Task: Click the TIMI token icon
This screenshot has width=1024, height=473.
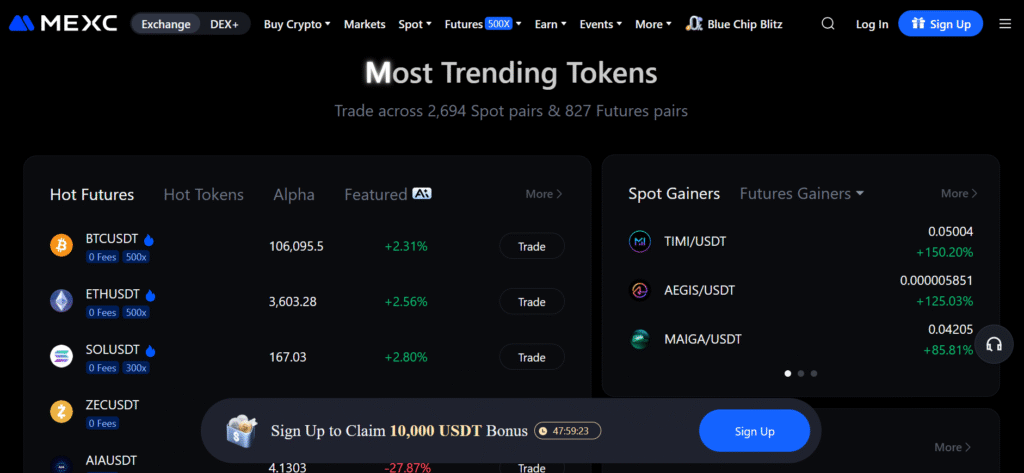Action: (640, 241)
